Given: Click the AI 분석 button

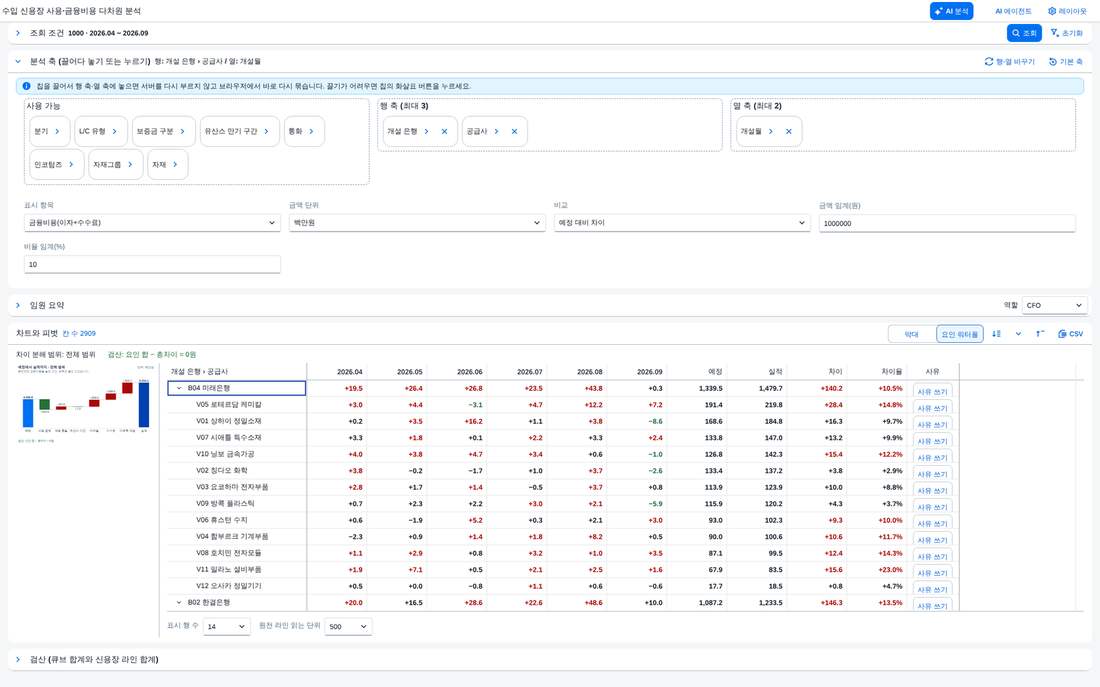Looking at the screenshot, I should (951, 11).
